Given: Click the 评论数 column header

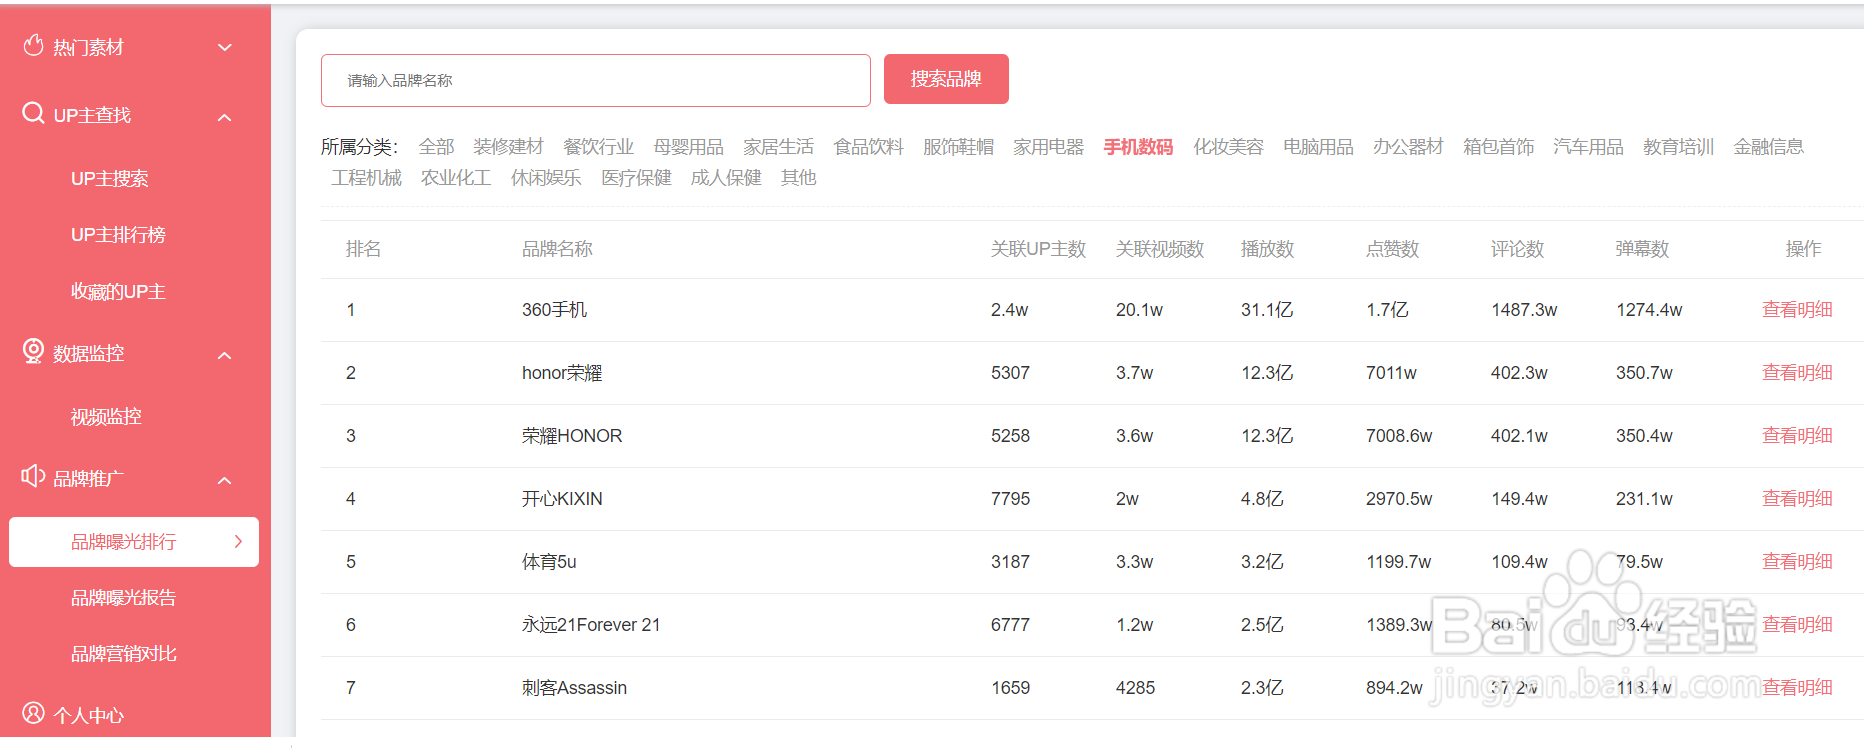Looking at the screenshot, I should (1517, 249).
